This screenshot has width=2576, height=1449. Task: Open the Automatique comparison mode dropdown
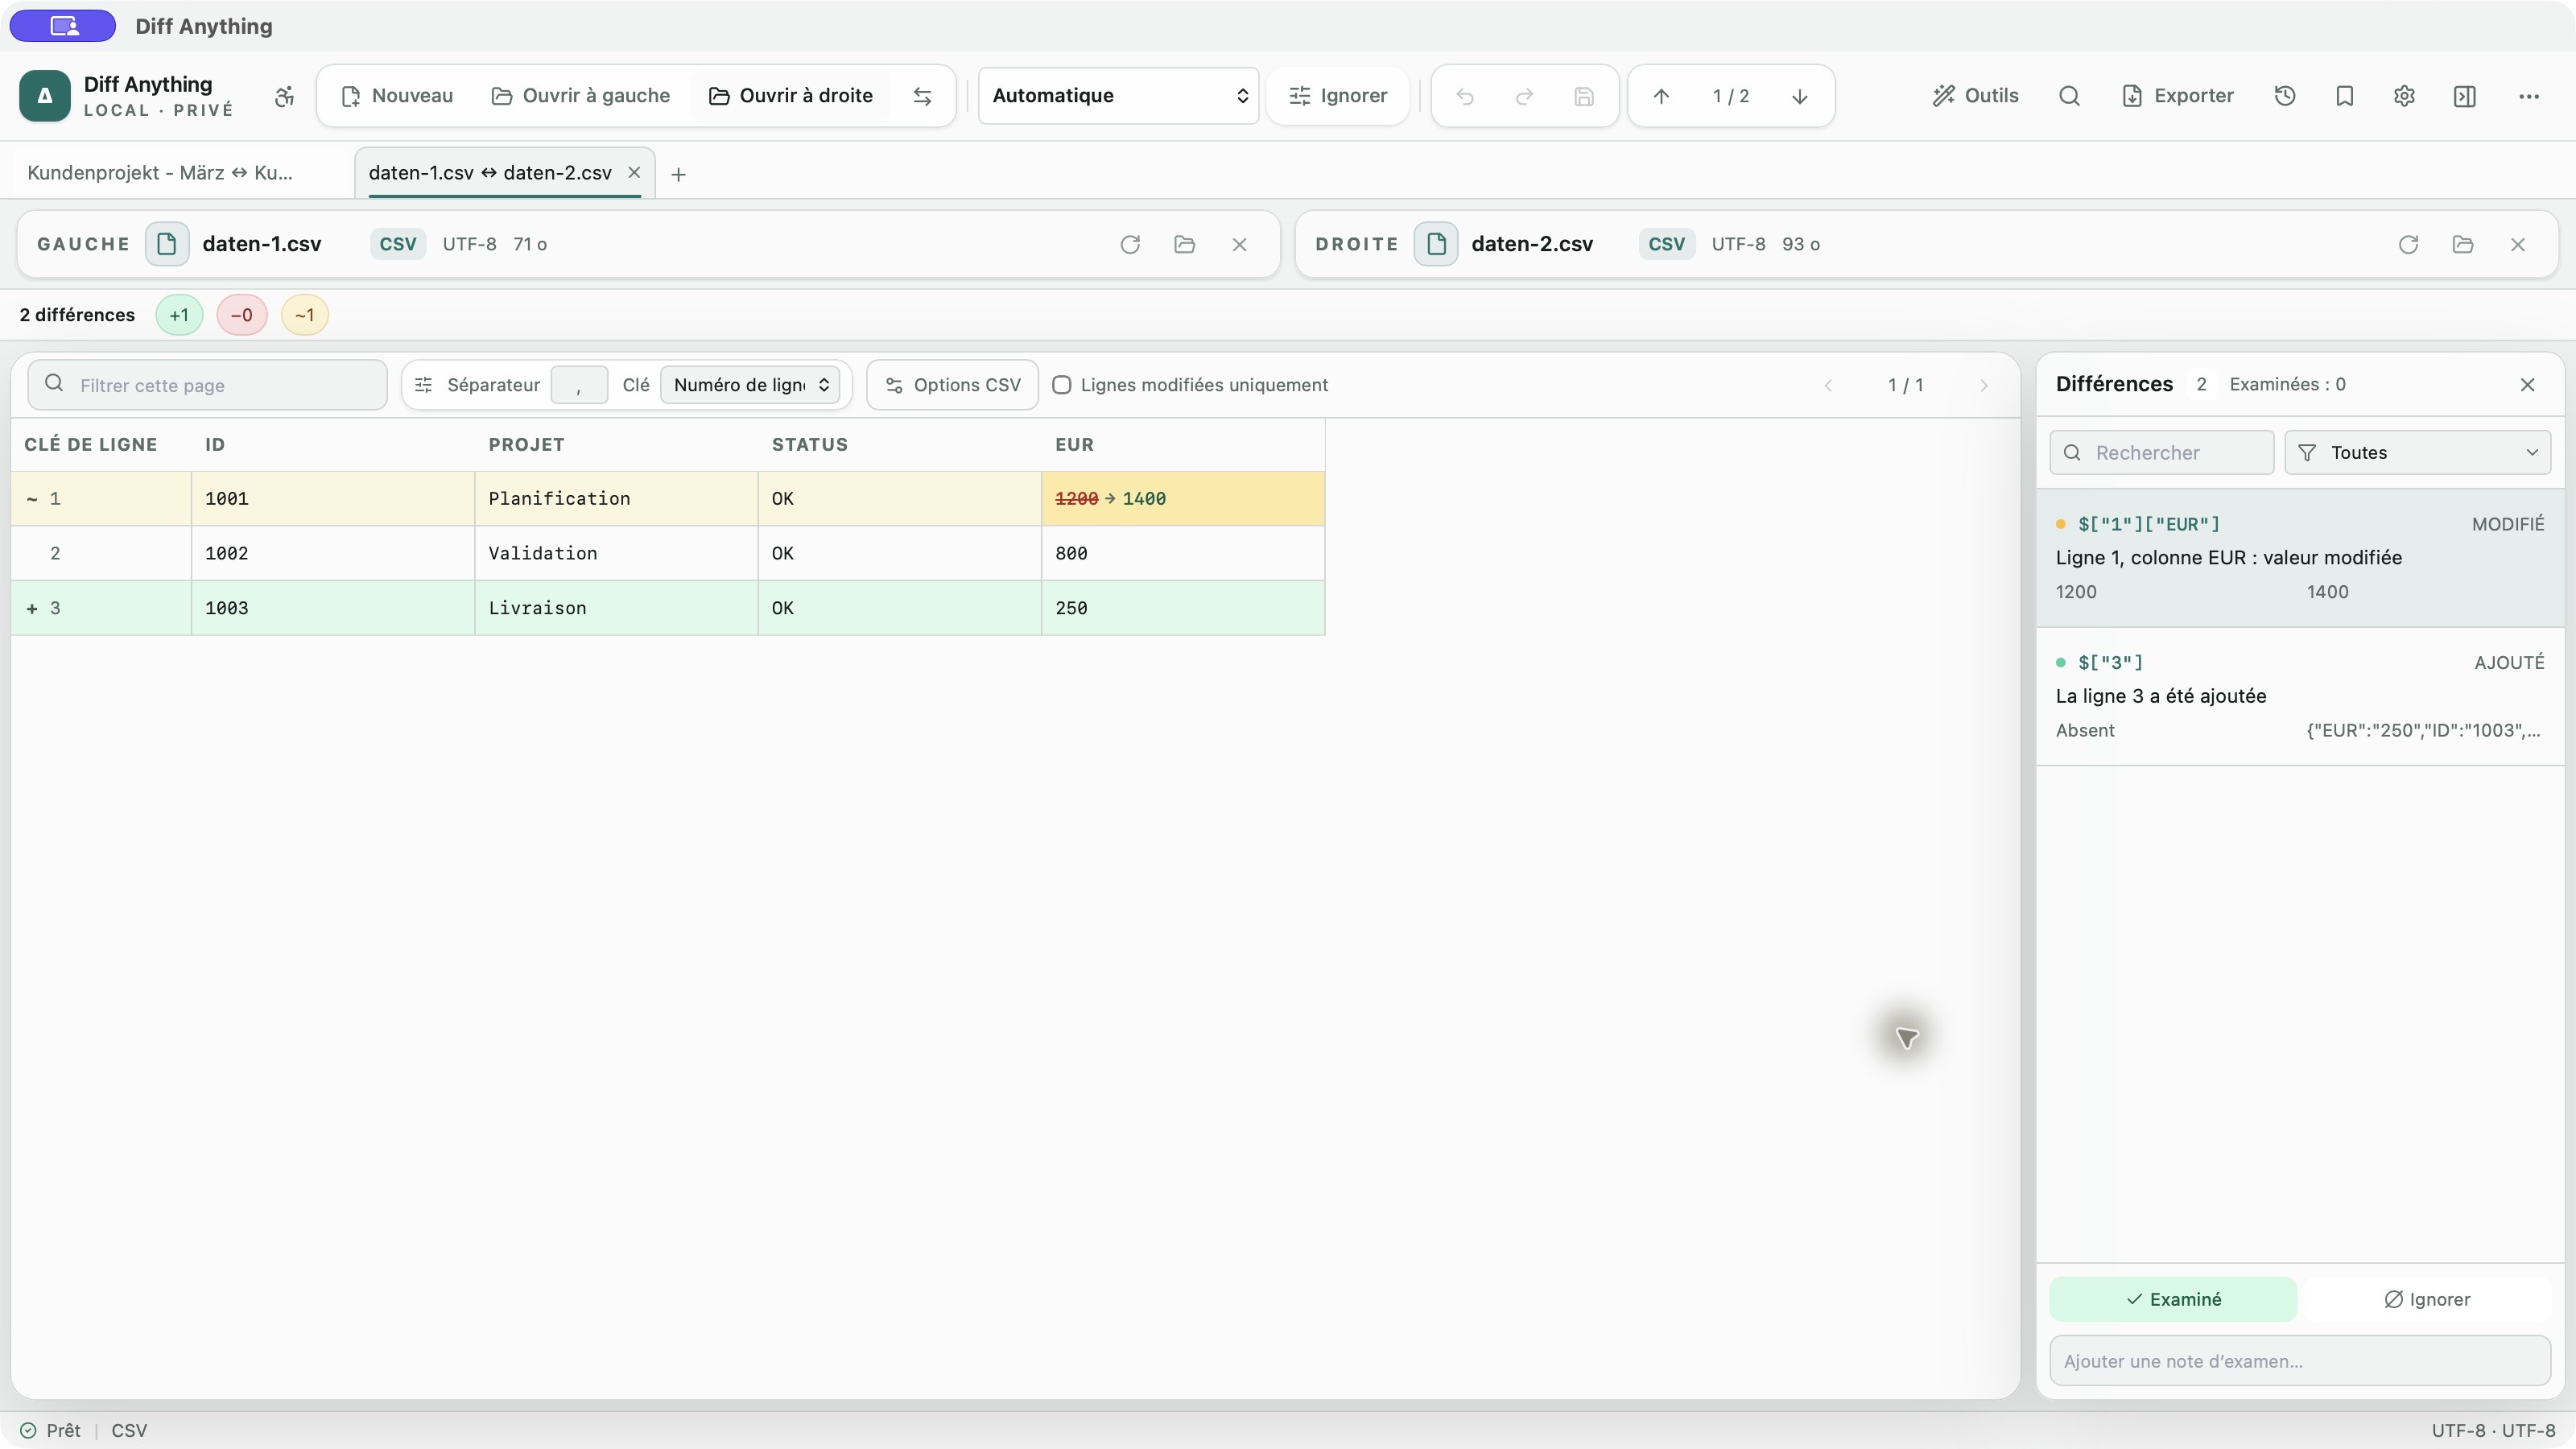click(1118, 96)
